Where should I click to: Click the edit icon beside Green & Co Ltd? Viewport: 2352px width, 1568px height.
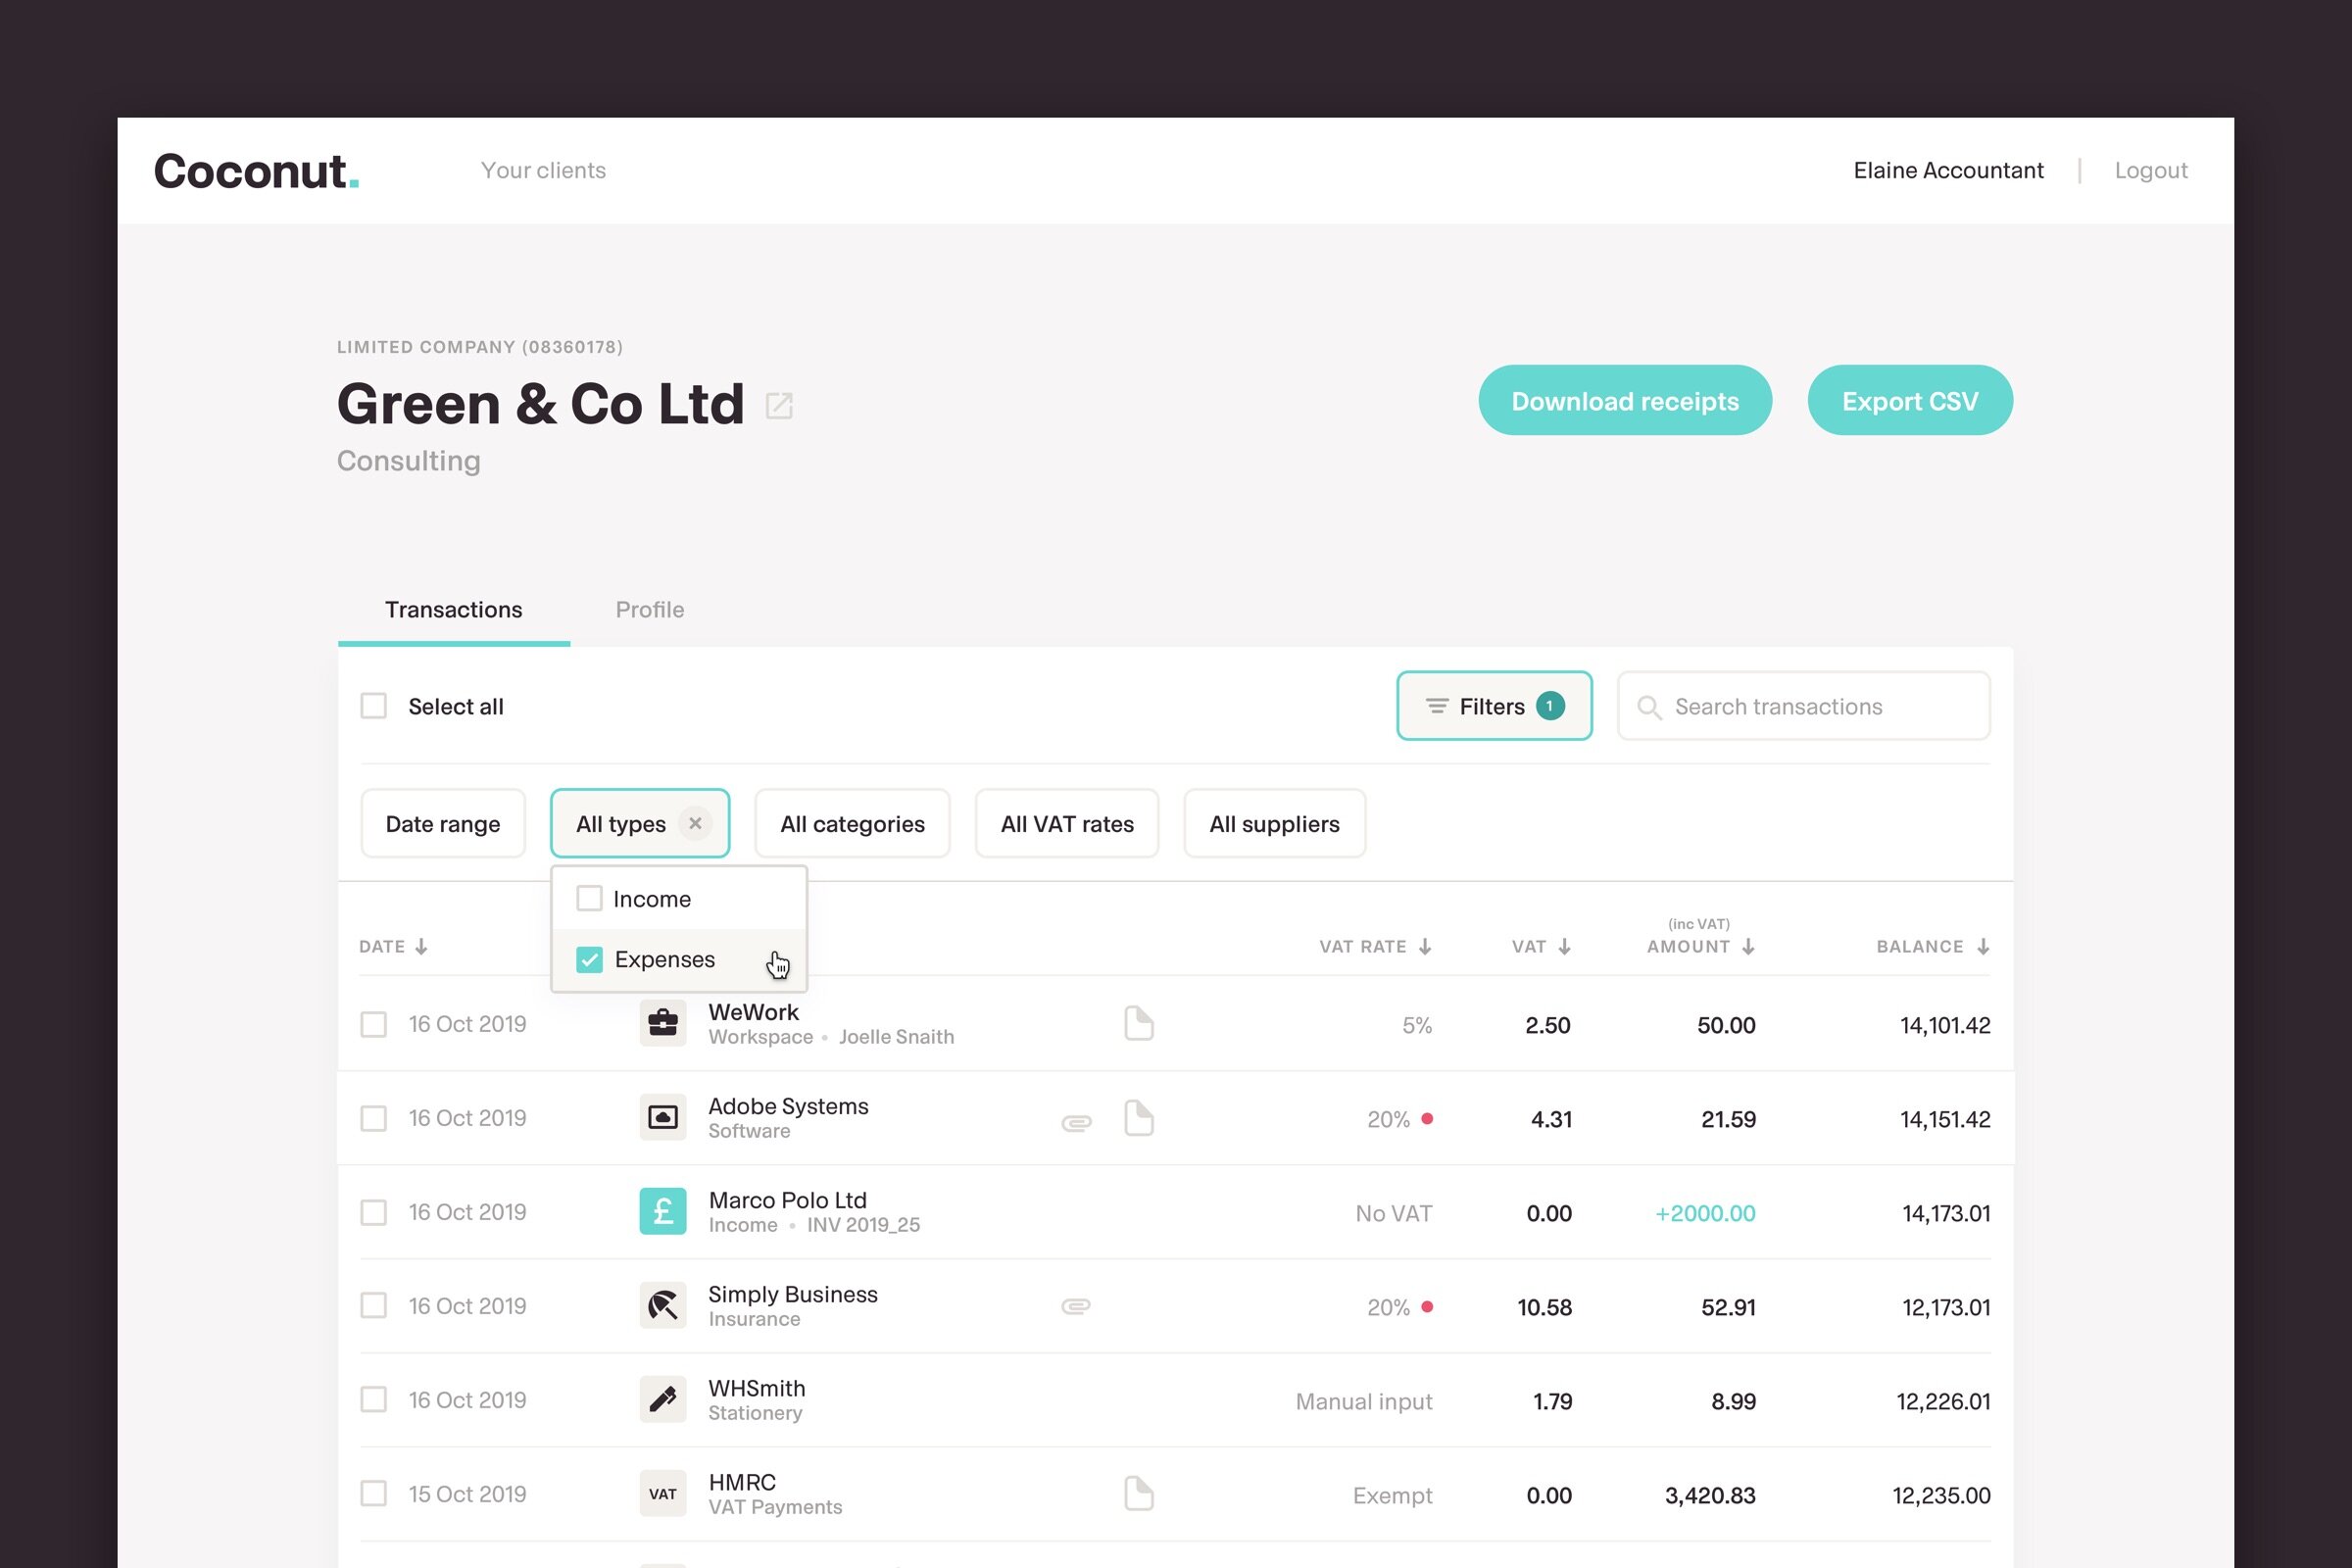[x=778, y=405]
